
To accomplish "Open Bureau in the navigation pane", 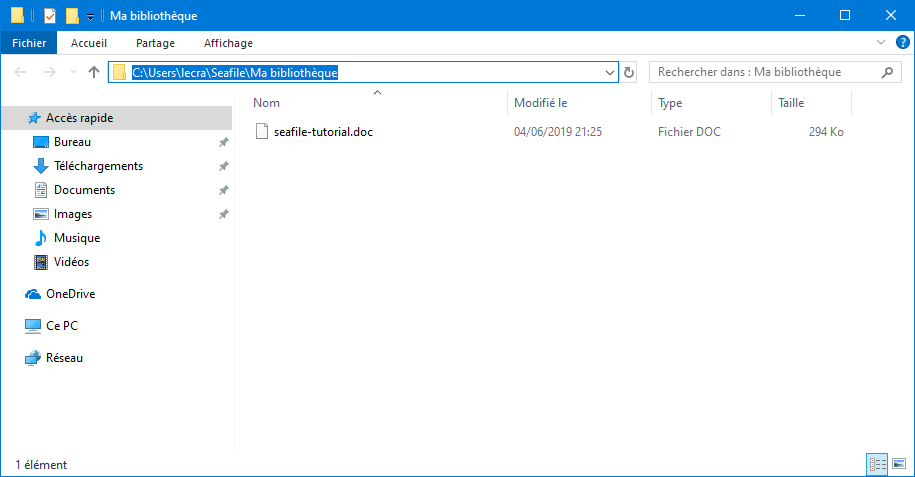I will (72, 142).
